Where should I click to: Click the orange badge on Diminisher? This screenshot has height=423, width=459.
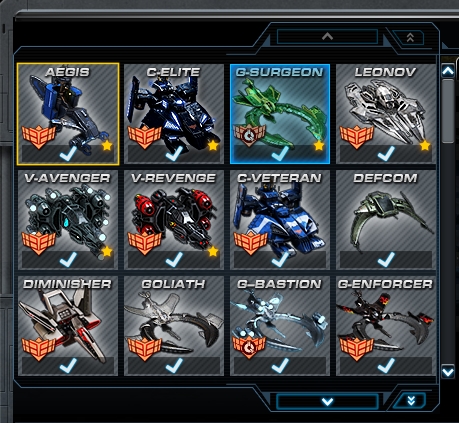point(39,349)
